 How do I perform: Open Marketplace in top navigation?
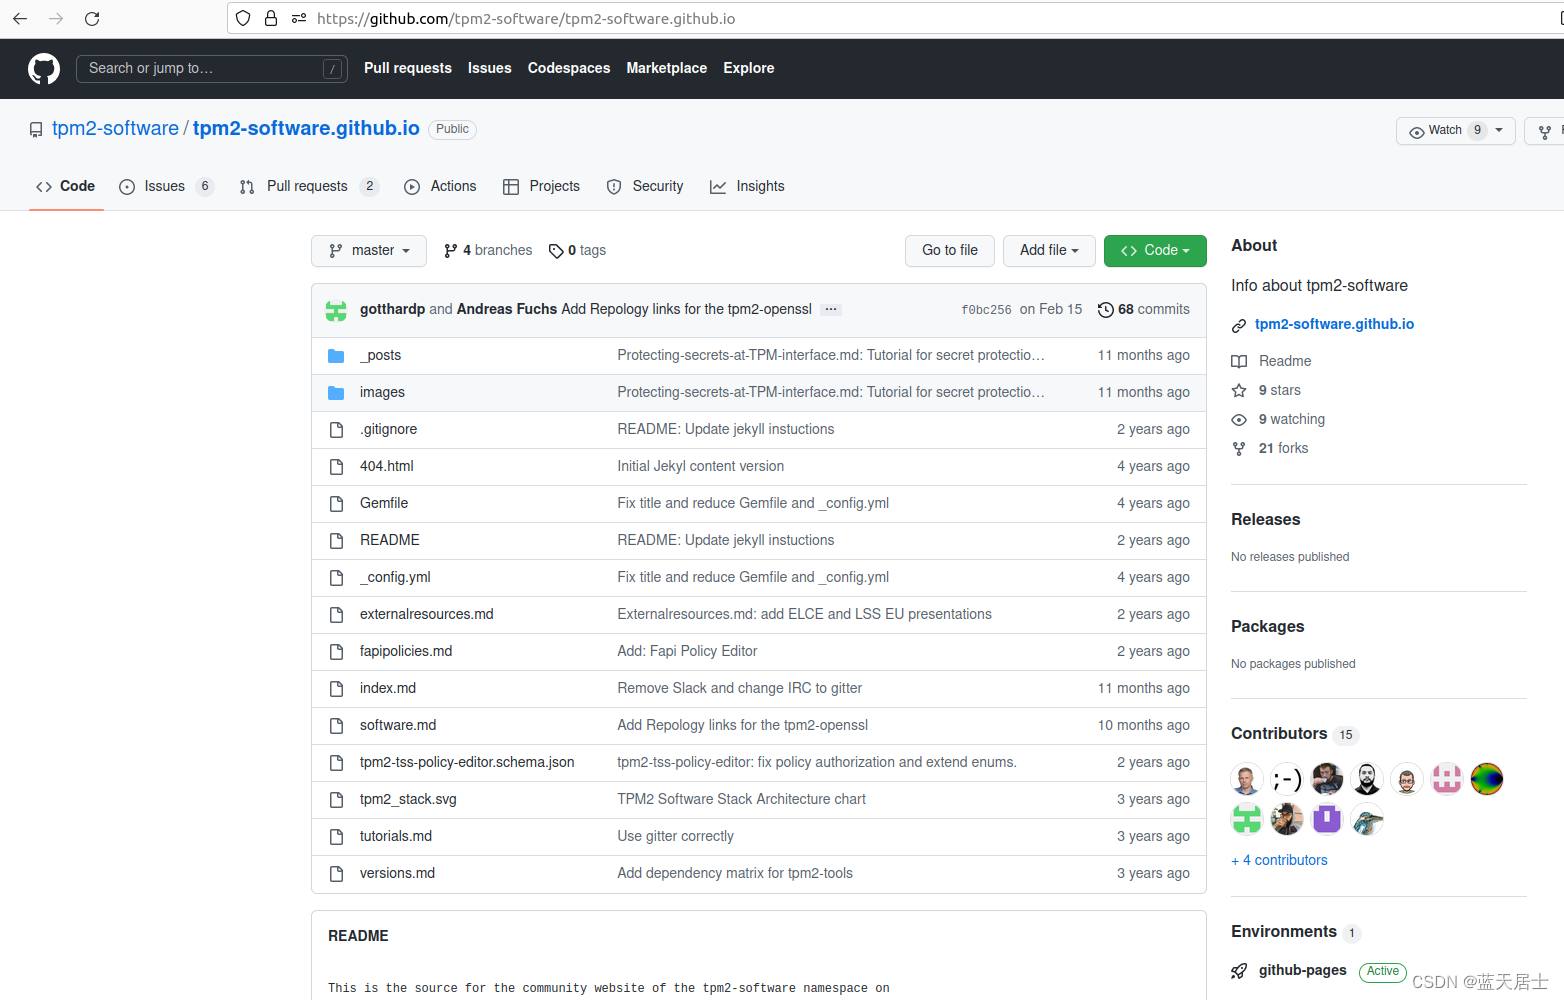pos(667,69)
